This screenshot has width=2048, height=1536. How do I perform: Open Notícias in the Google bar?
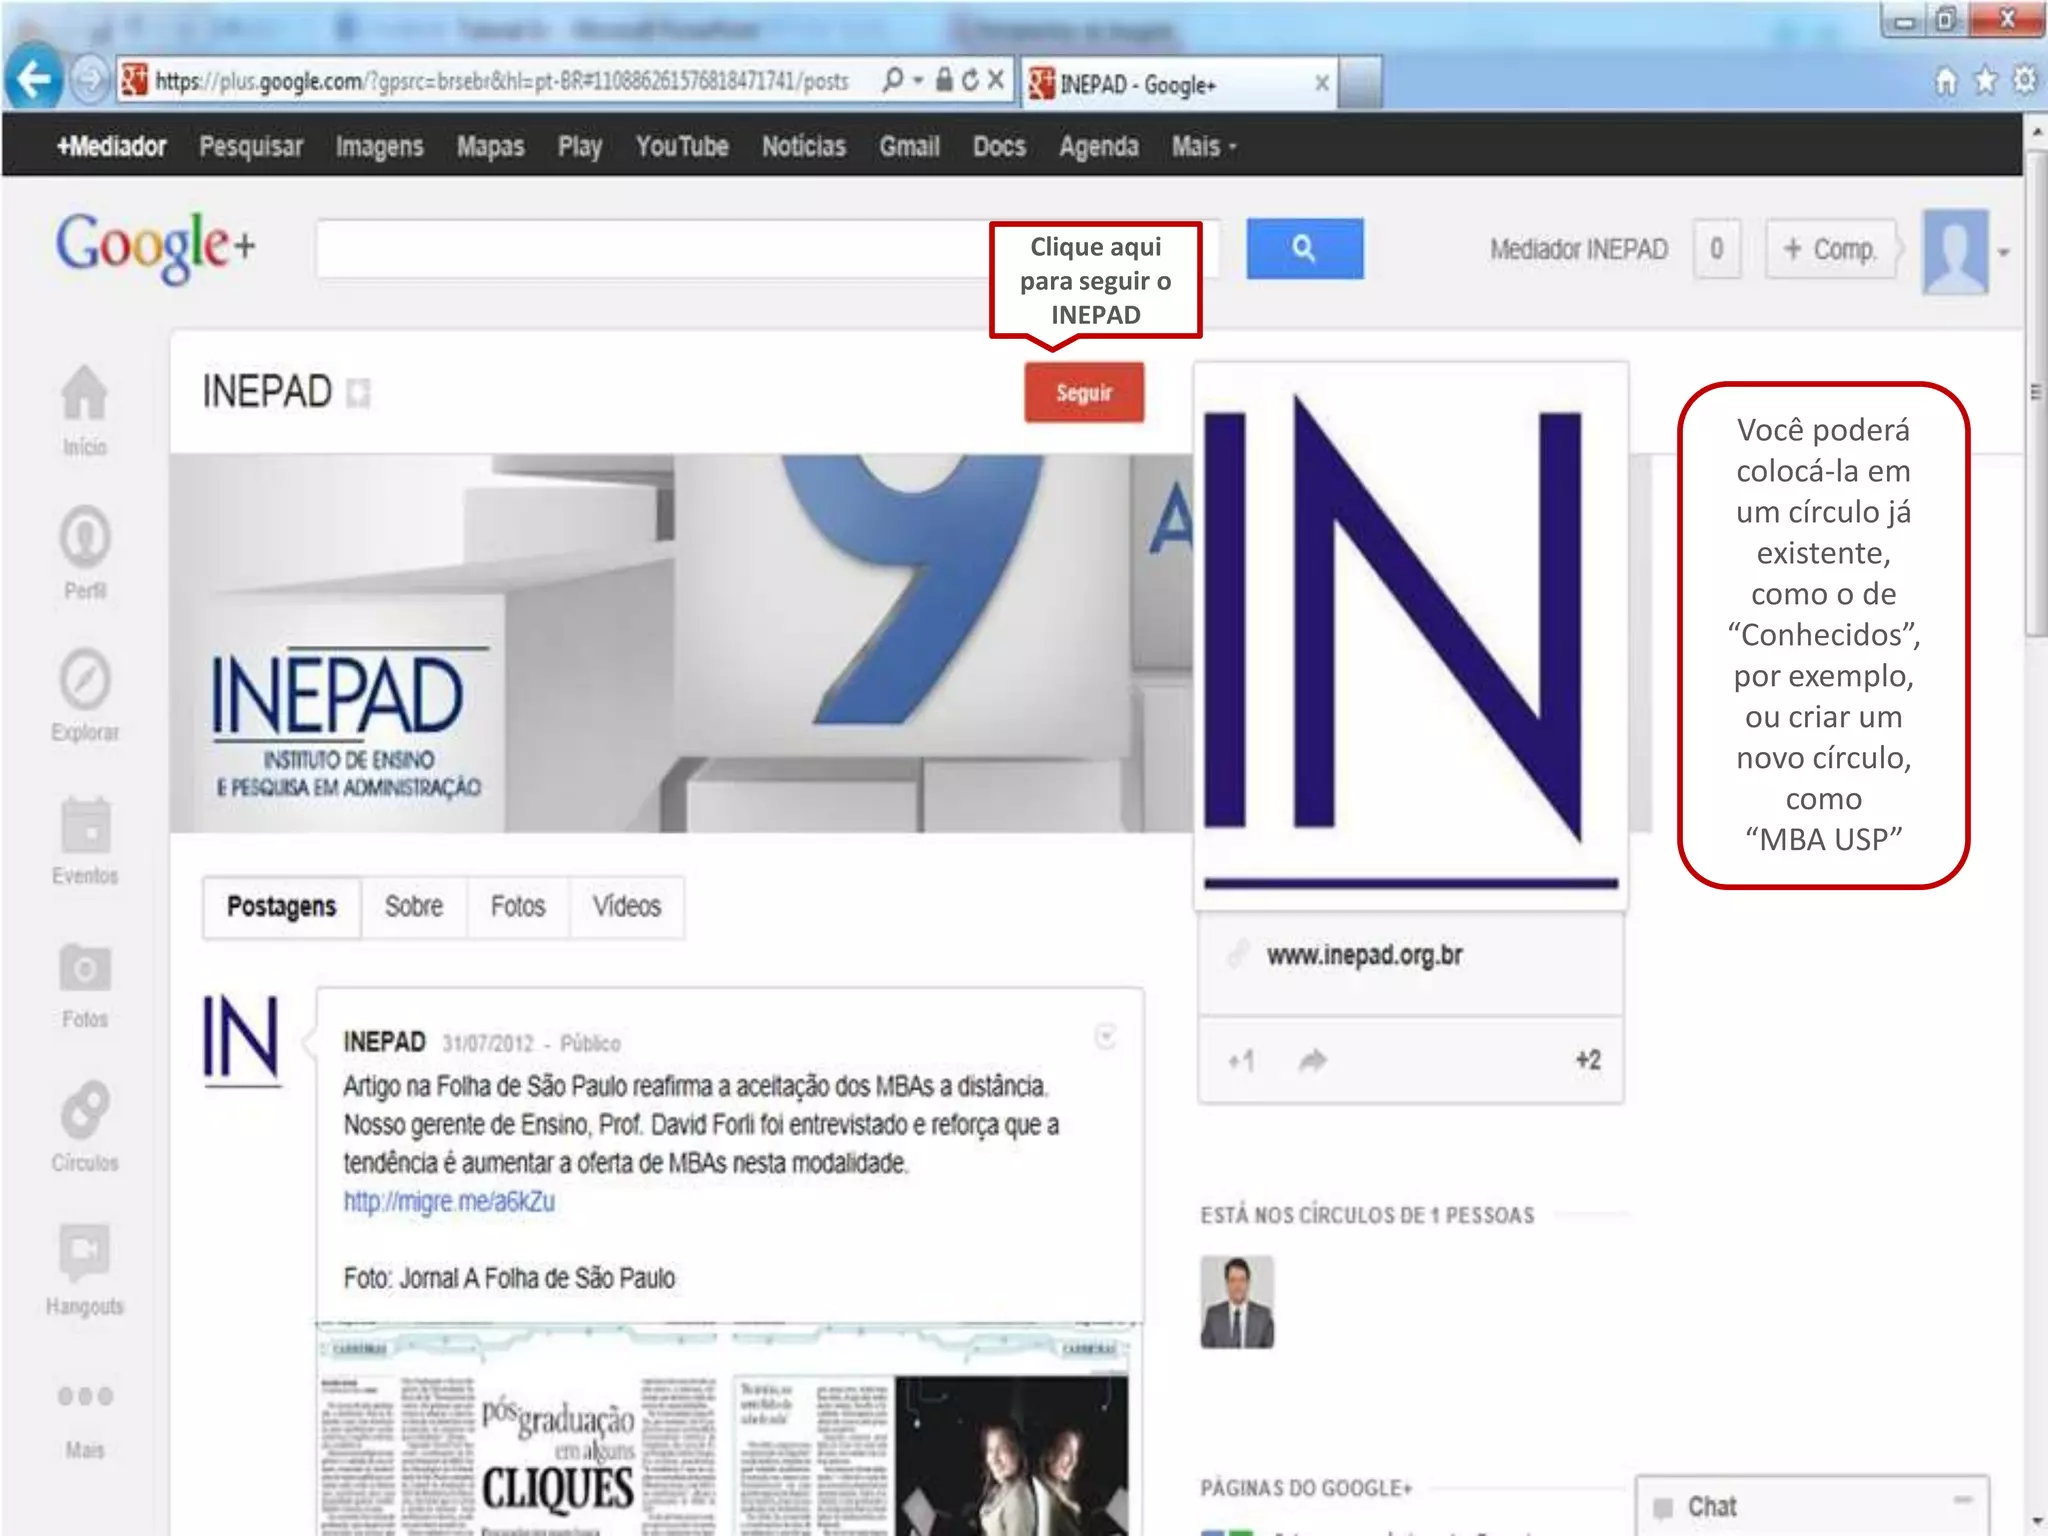pyautogui.click(x=804, y=147)
